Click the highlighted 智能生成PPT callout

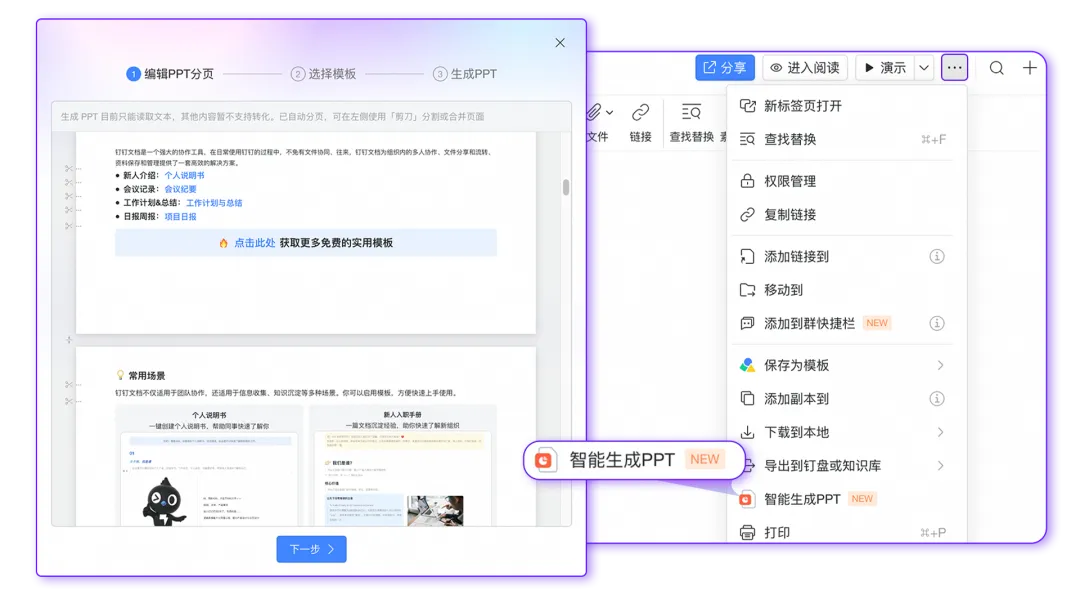tap(634, 460)
